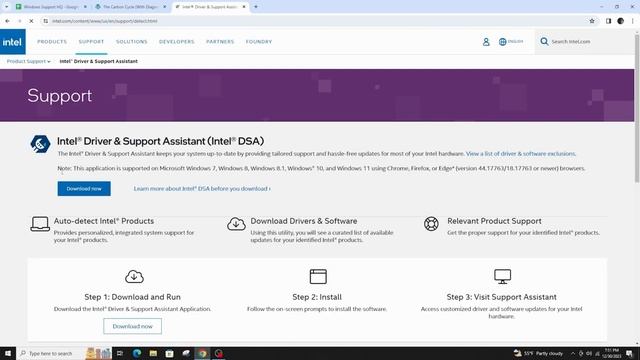The height and width of the screenshot is (360, 640).
Task: Click the 'Step 2: Install' heading
Action: click(x=317, y=297)
